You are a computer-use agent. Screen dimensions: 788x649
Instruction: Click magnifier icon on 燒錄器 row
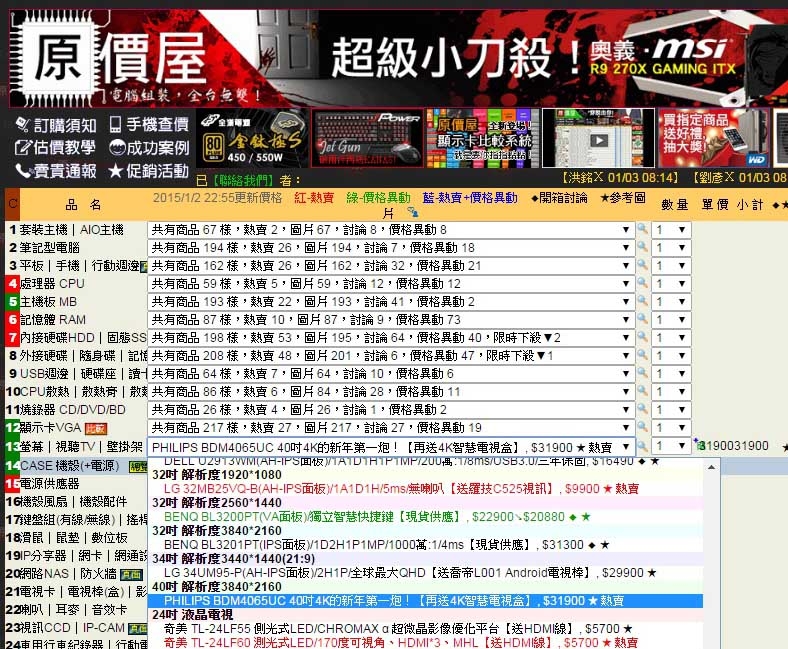642,409
